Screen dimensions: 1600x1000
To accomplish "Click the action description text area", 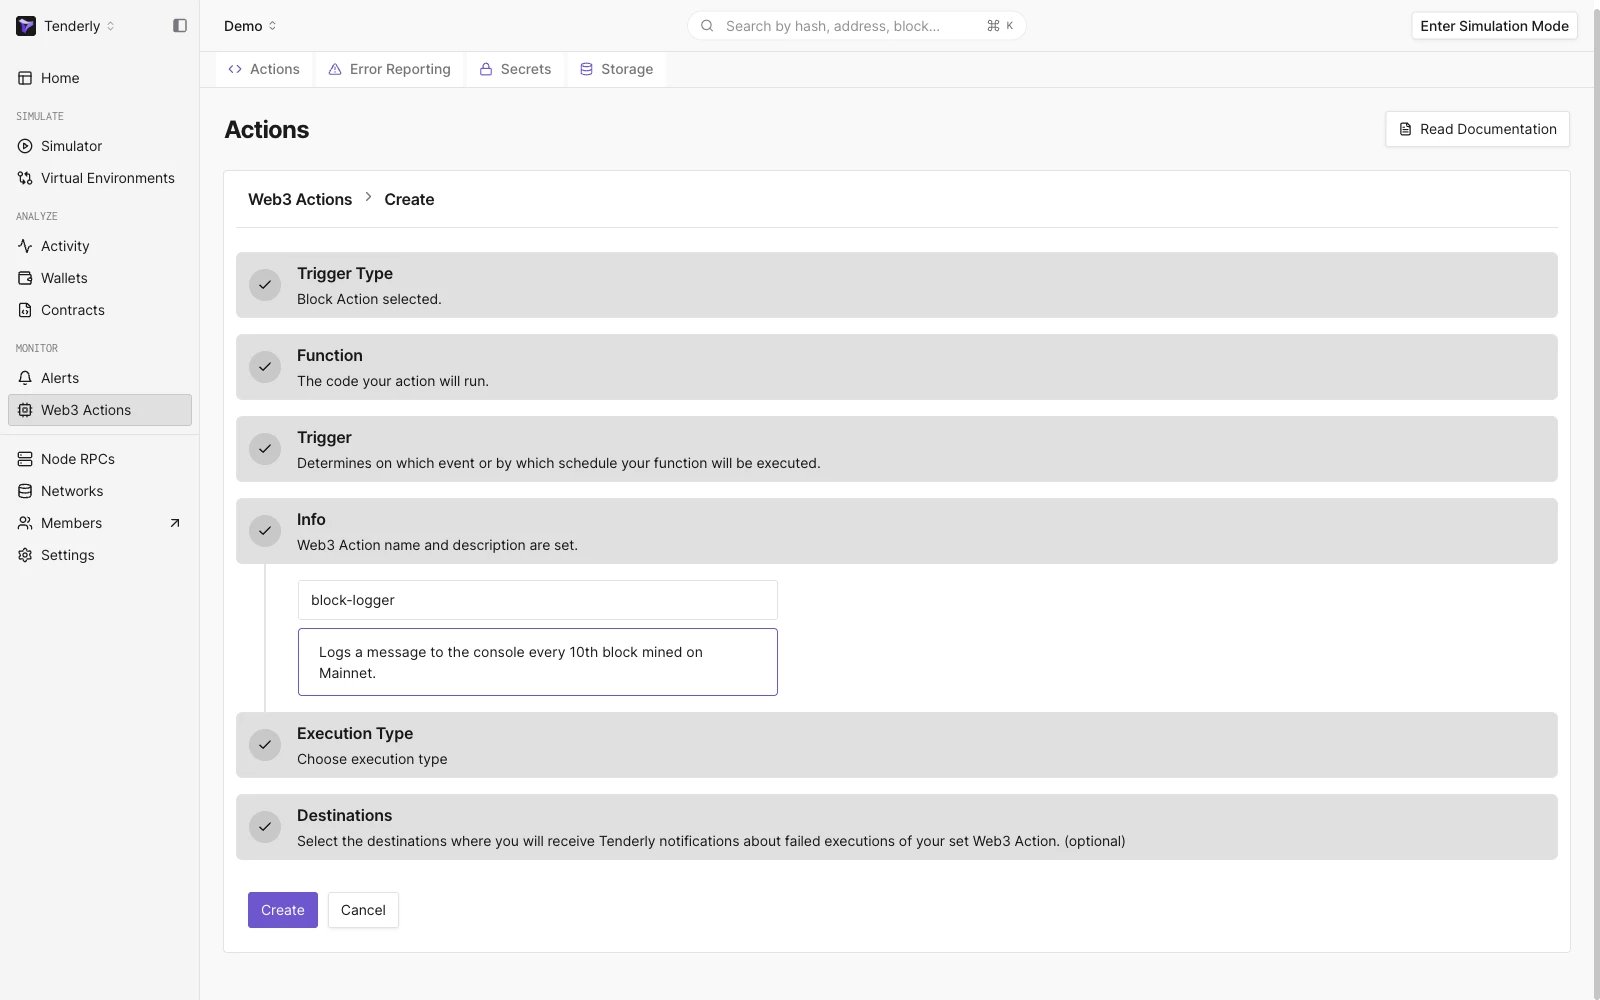I will tap(538, 662).
